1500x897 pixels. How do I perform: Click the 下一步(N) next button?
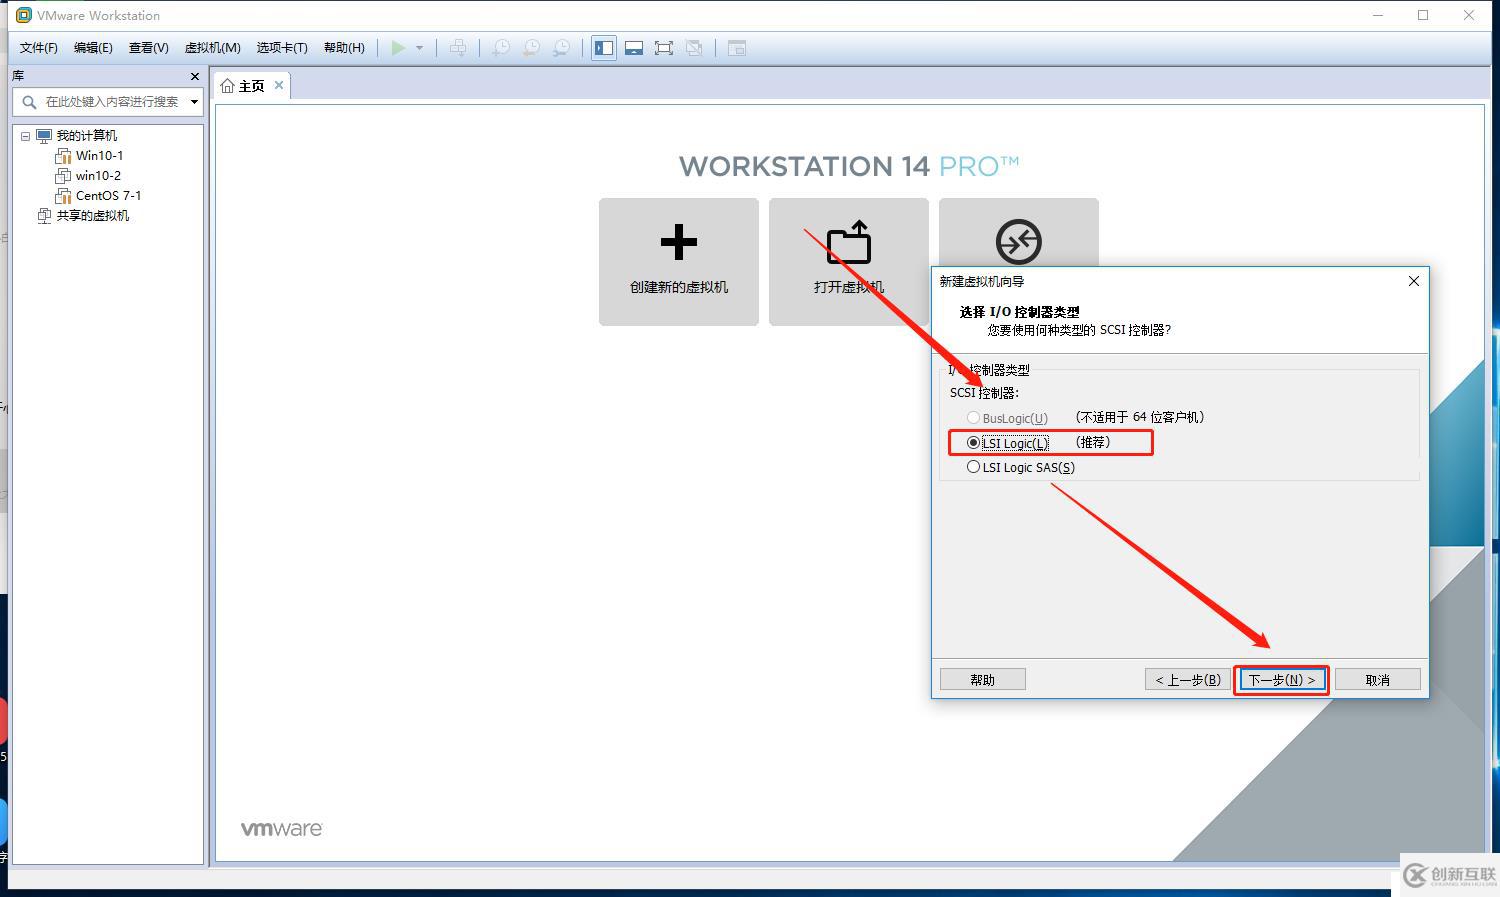tap(1282, 680)
